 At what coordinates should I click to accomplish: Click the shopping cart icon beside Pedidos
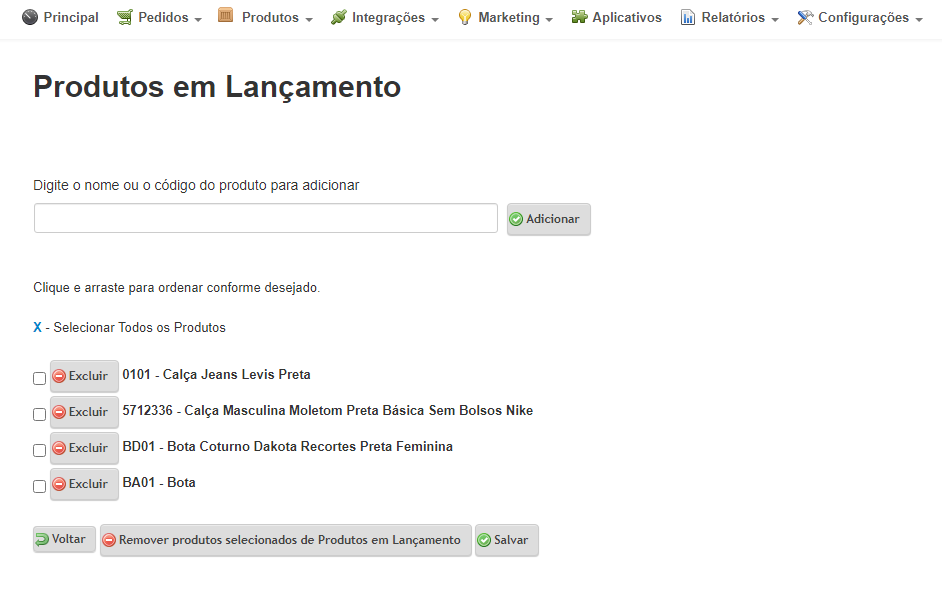coord(125,17)
